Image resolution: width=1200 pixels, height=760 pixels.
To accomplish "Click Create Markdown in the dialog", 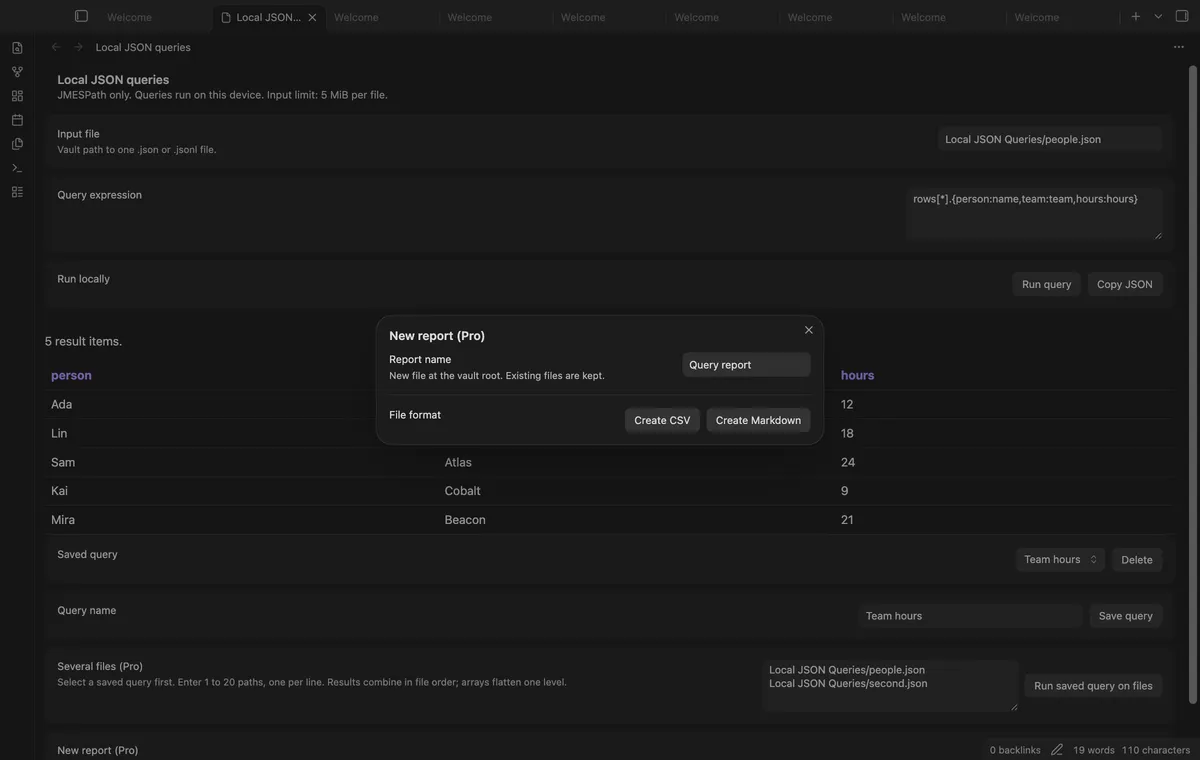I will (758, 420).
